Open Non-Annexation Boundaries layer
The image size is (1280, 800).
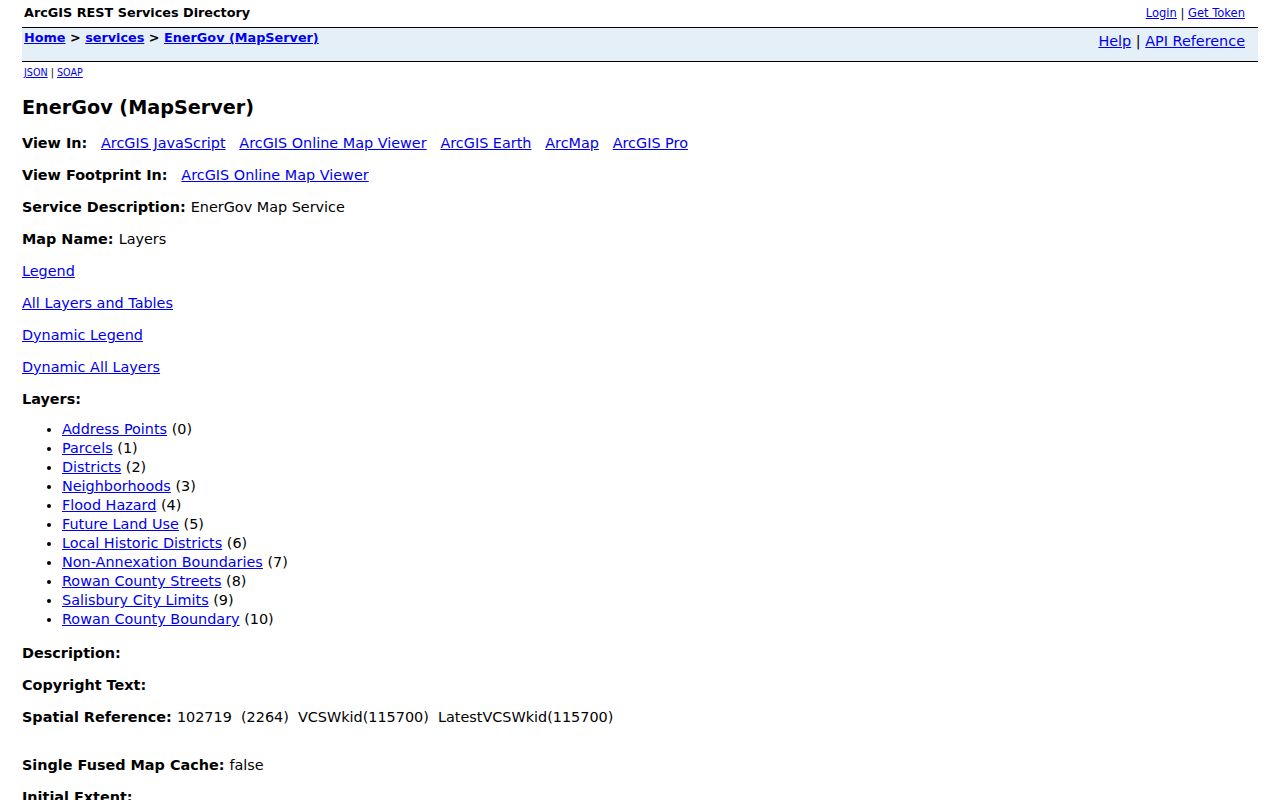click(162, 562)
